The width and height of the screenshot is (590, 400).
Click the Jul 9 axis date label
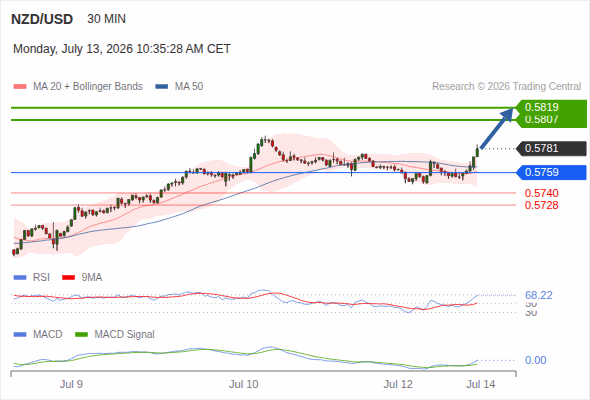[71, 385]
